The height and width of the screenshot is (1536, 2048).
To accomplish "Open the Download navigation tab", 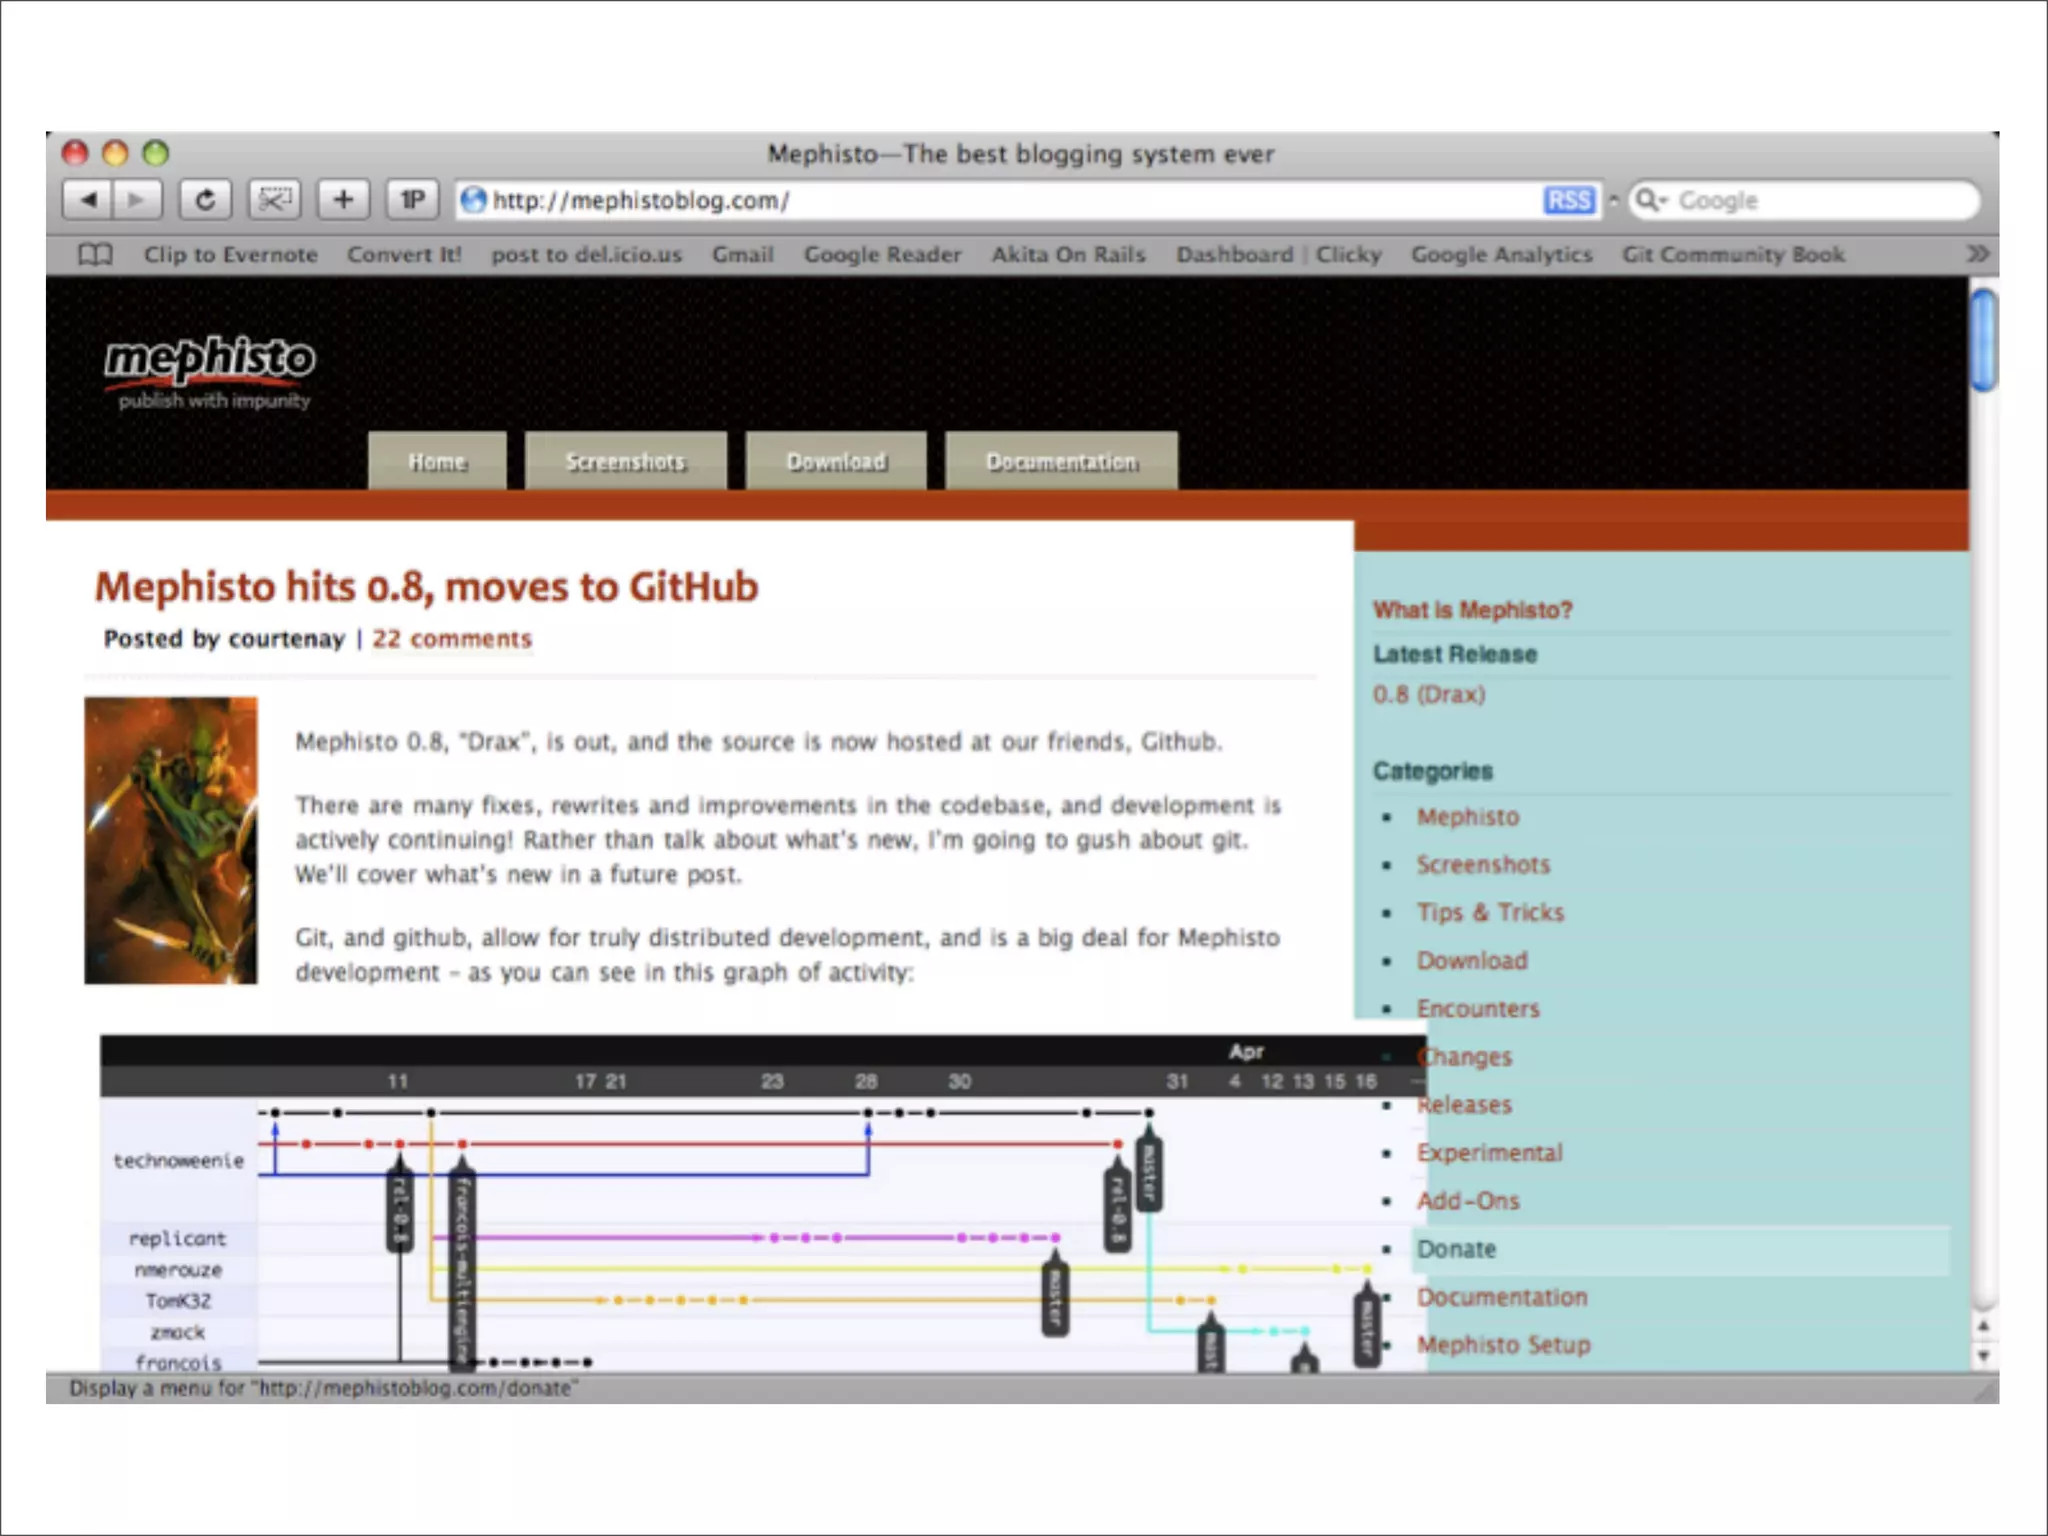I will point(836,462).
